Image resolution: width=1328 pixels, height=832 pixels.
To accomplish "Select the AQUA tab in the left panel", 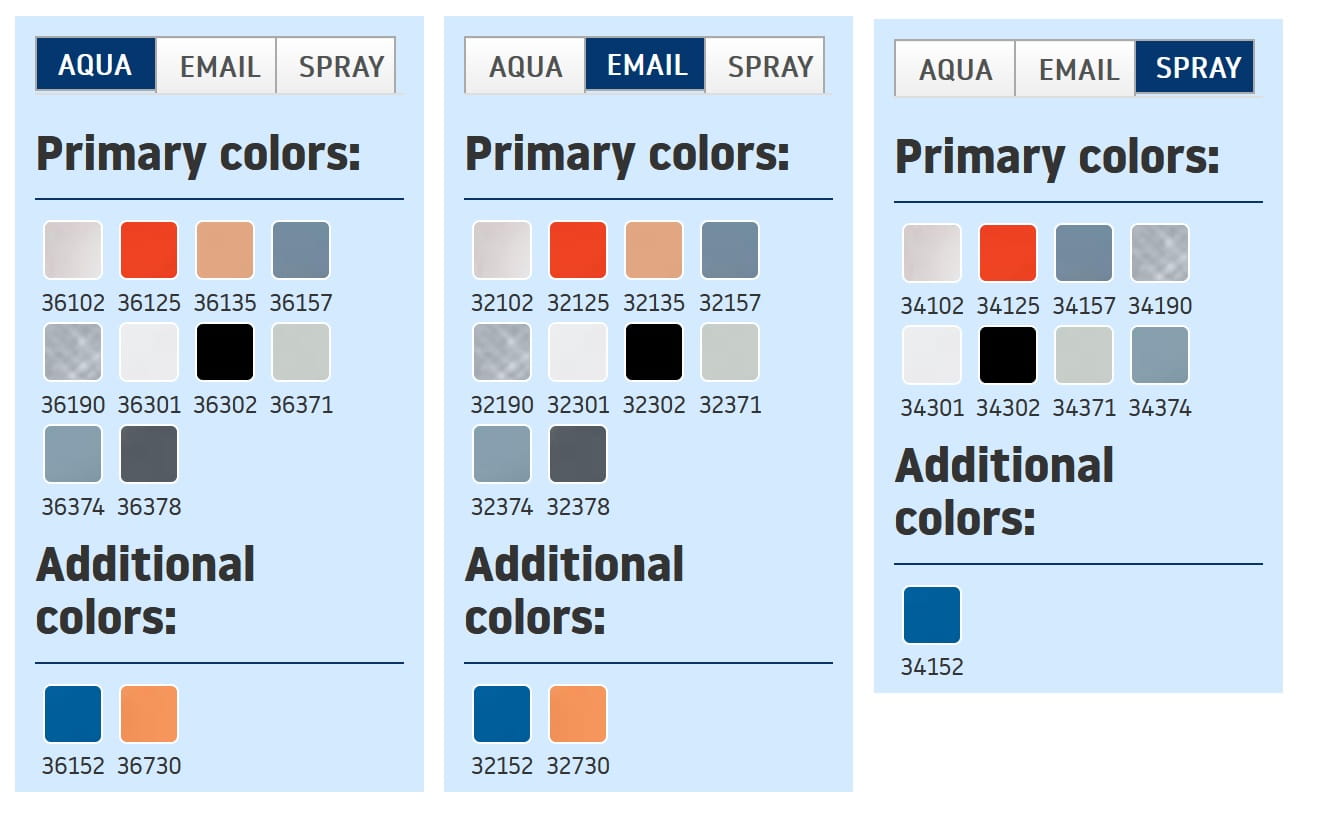I will (x=96, y=66).
